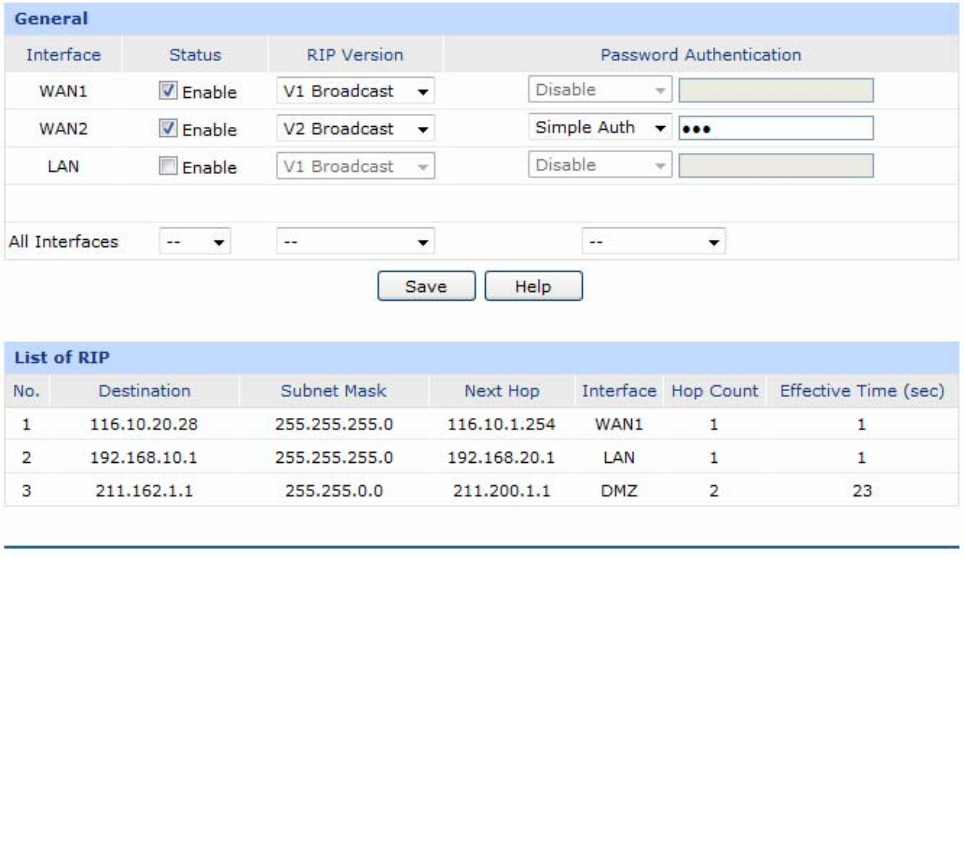The width and height of the screenshot is (964, 846).
Task: Click the Next Hop column header
Action: click(503, 390)
